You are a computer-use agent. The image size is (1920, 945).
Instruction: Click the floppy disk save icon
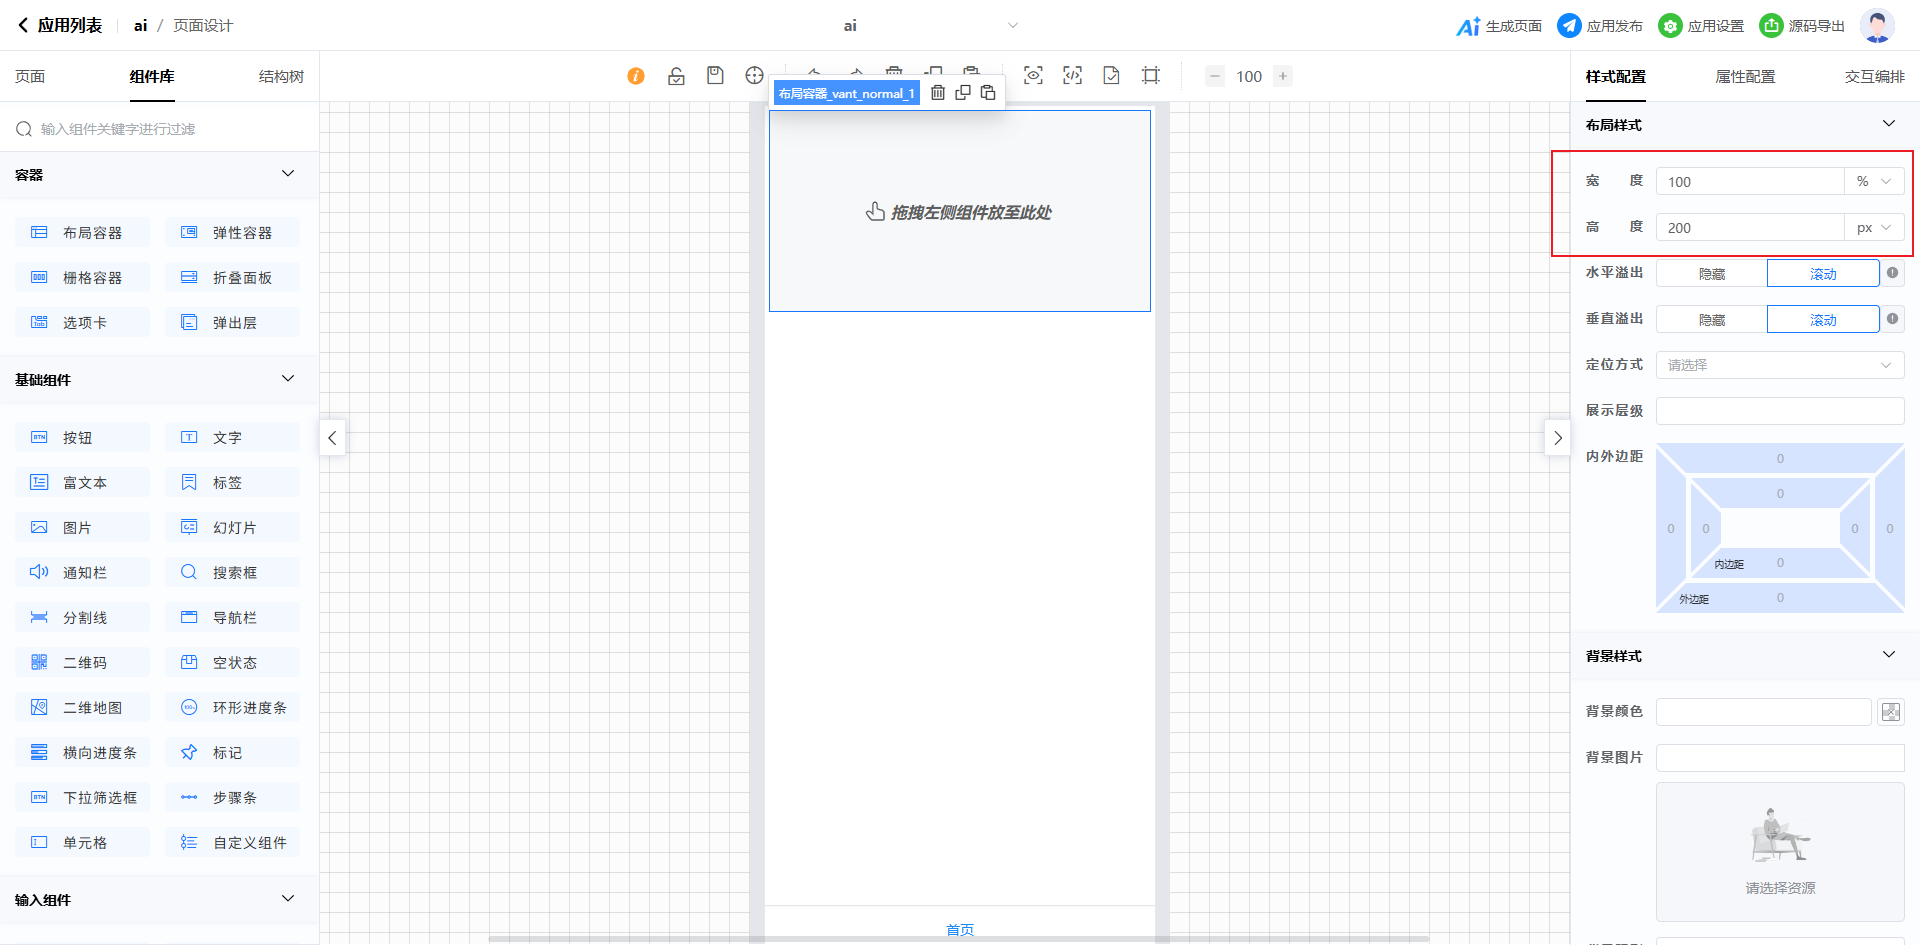pos(715,76)
